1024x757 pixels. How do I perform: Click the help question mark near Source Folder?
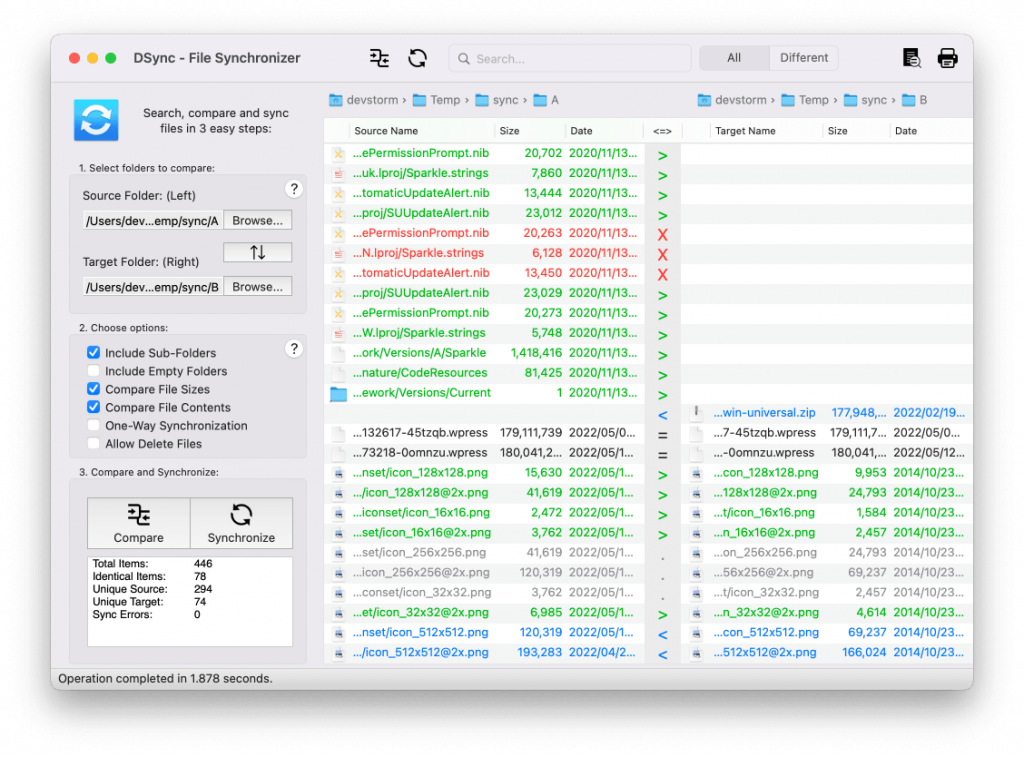pyautogui.click(x=294, y=188)
